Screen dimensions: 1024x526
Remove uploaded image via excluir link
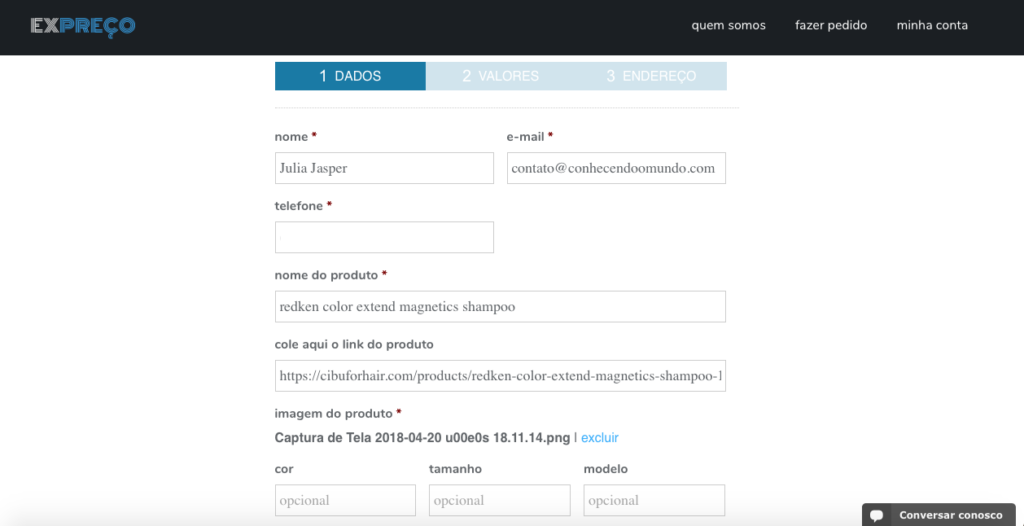600,438
